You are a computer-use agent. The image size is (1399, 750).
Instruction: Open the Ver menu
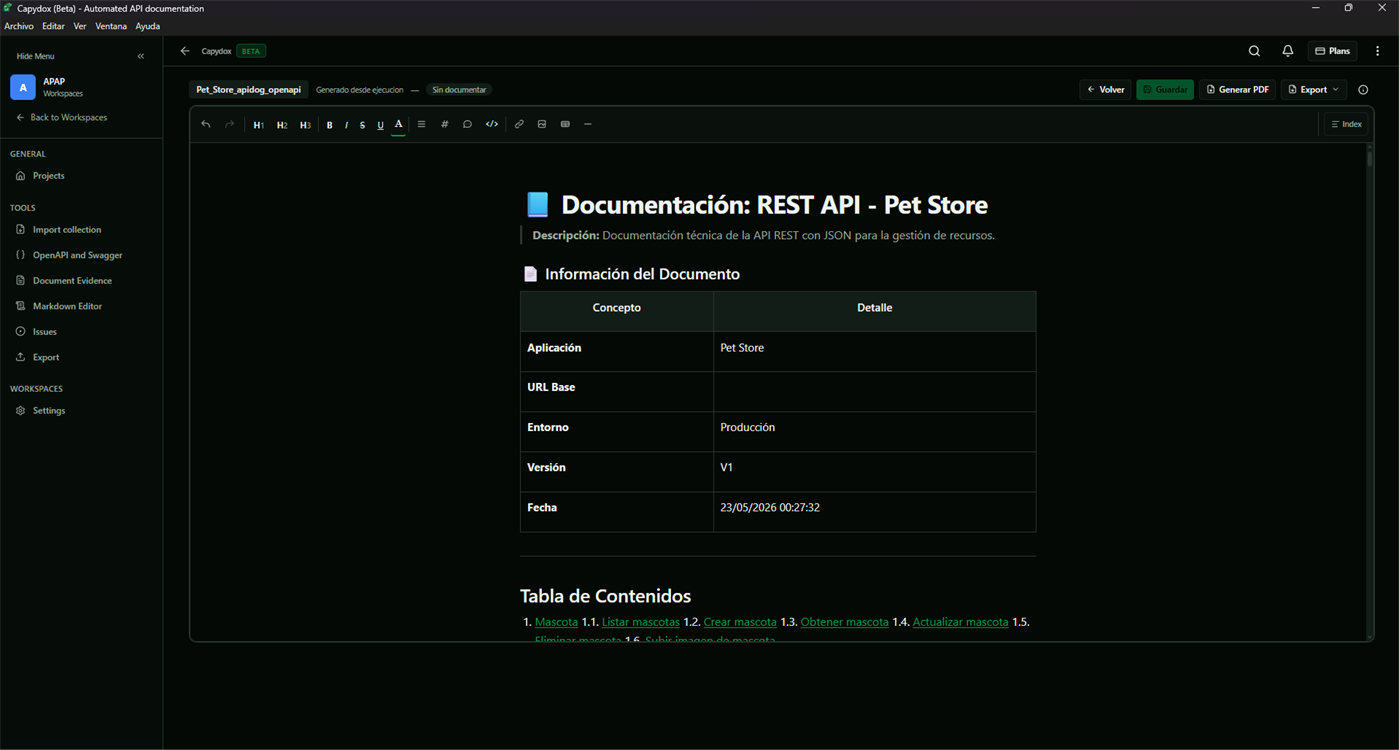click(80, 26)
